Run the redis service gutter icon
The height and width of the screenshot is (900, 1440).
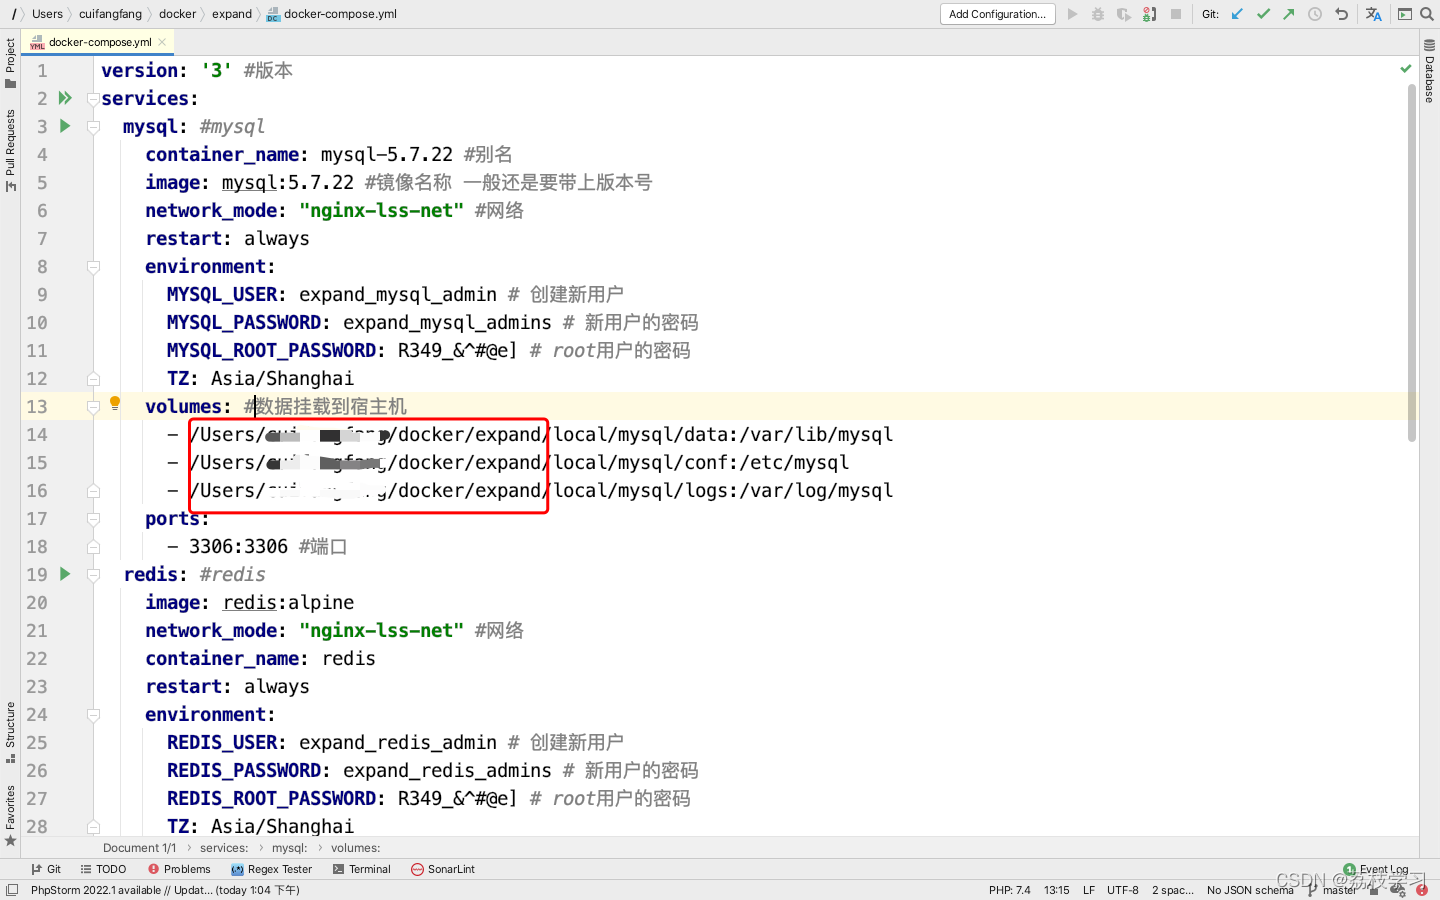[65, 574]
